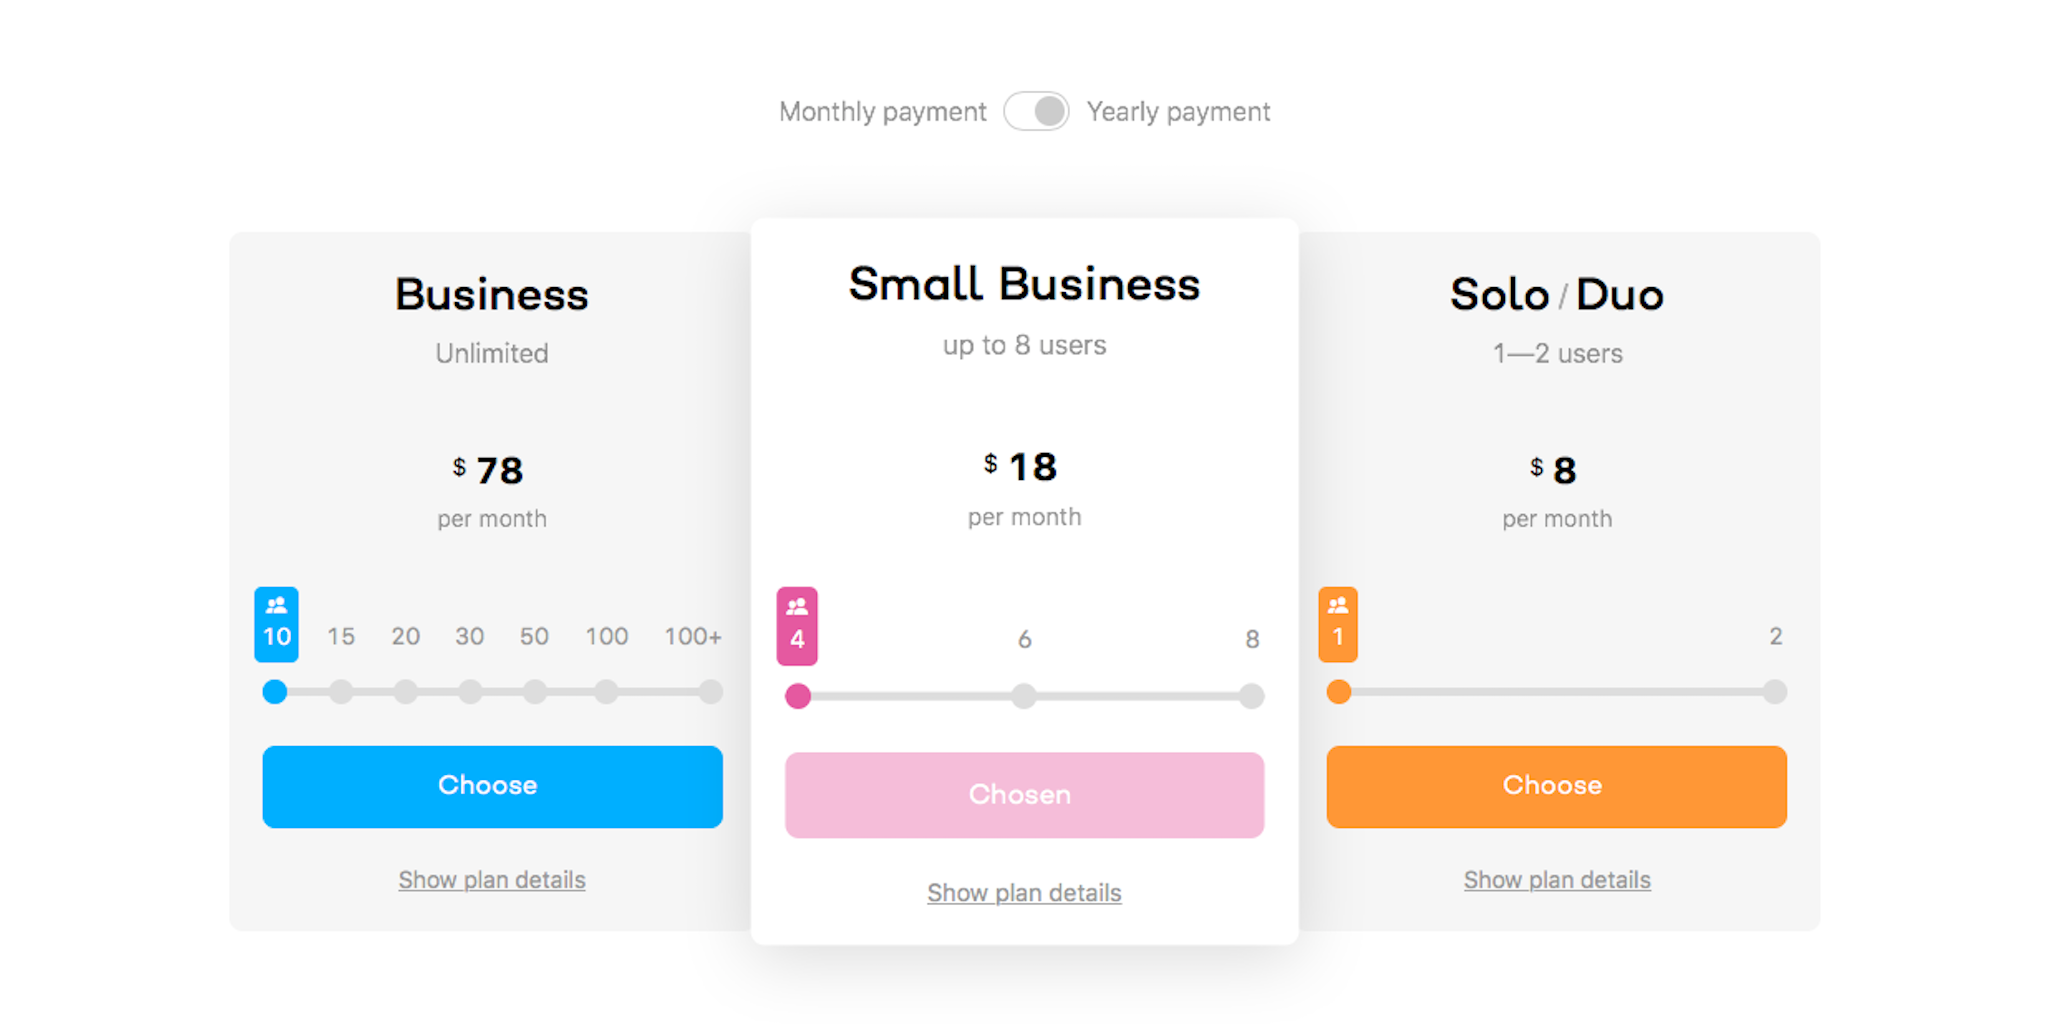Set Business slider to 15 users
The width and height of the screenshot is (2048, 1024).
pos(341,691)
